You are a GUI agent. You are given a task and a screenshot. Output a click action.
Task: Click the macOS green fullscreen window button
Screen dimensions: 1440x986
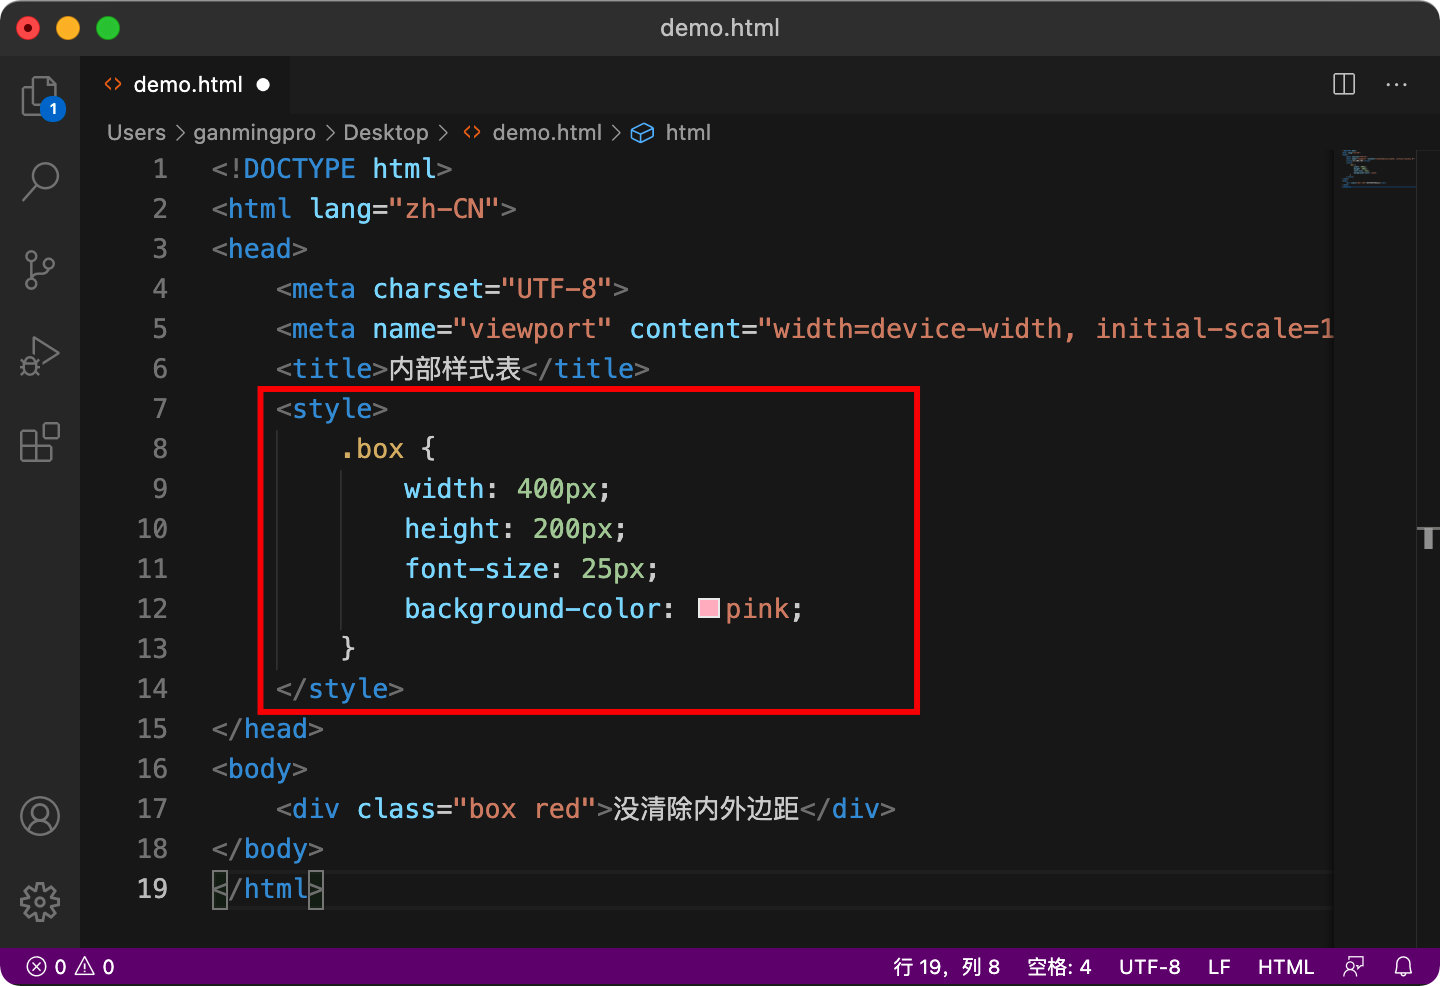(108, 28)
